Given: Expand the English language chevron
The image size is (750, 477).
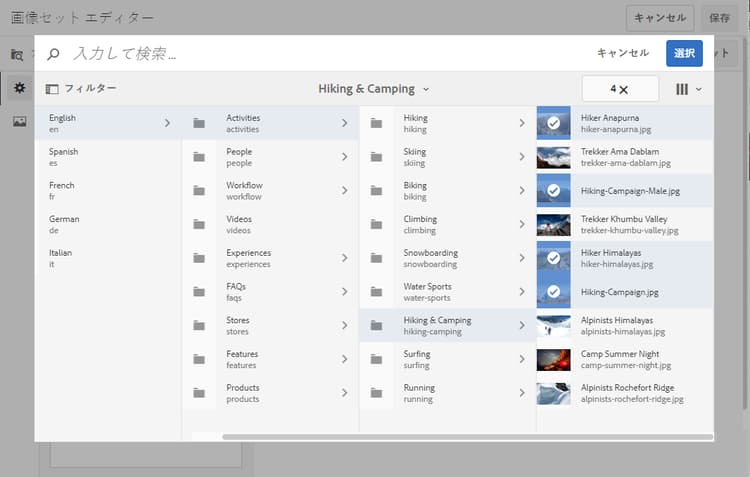Looking at the screenshot, I should [167, 123].
